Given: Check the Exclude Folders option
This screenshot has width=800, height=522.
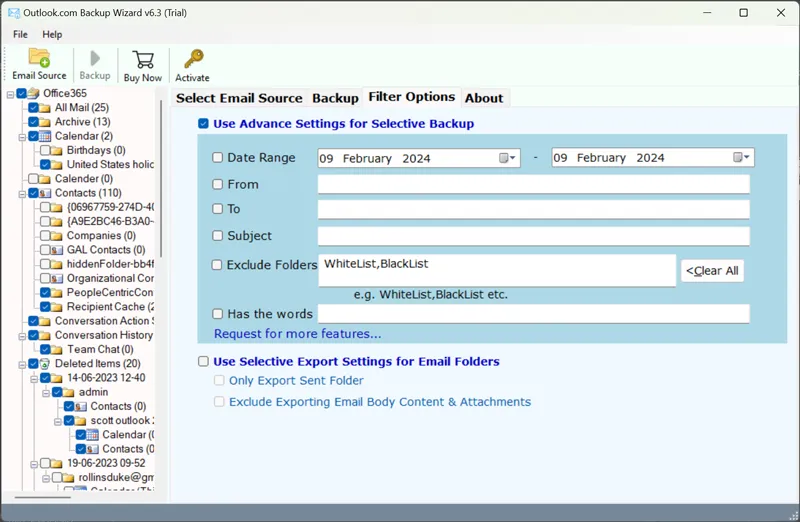Looking at the screenshot, I should (218, 266).
